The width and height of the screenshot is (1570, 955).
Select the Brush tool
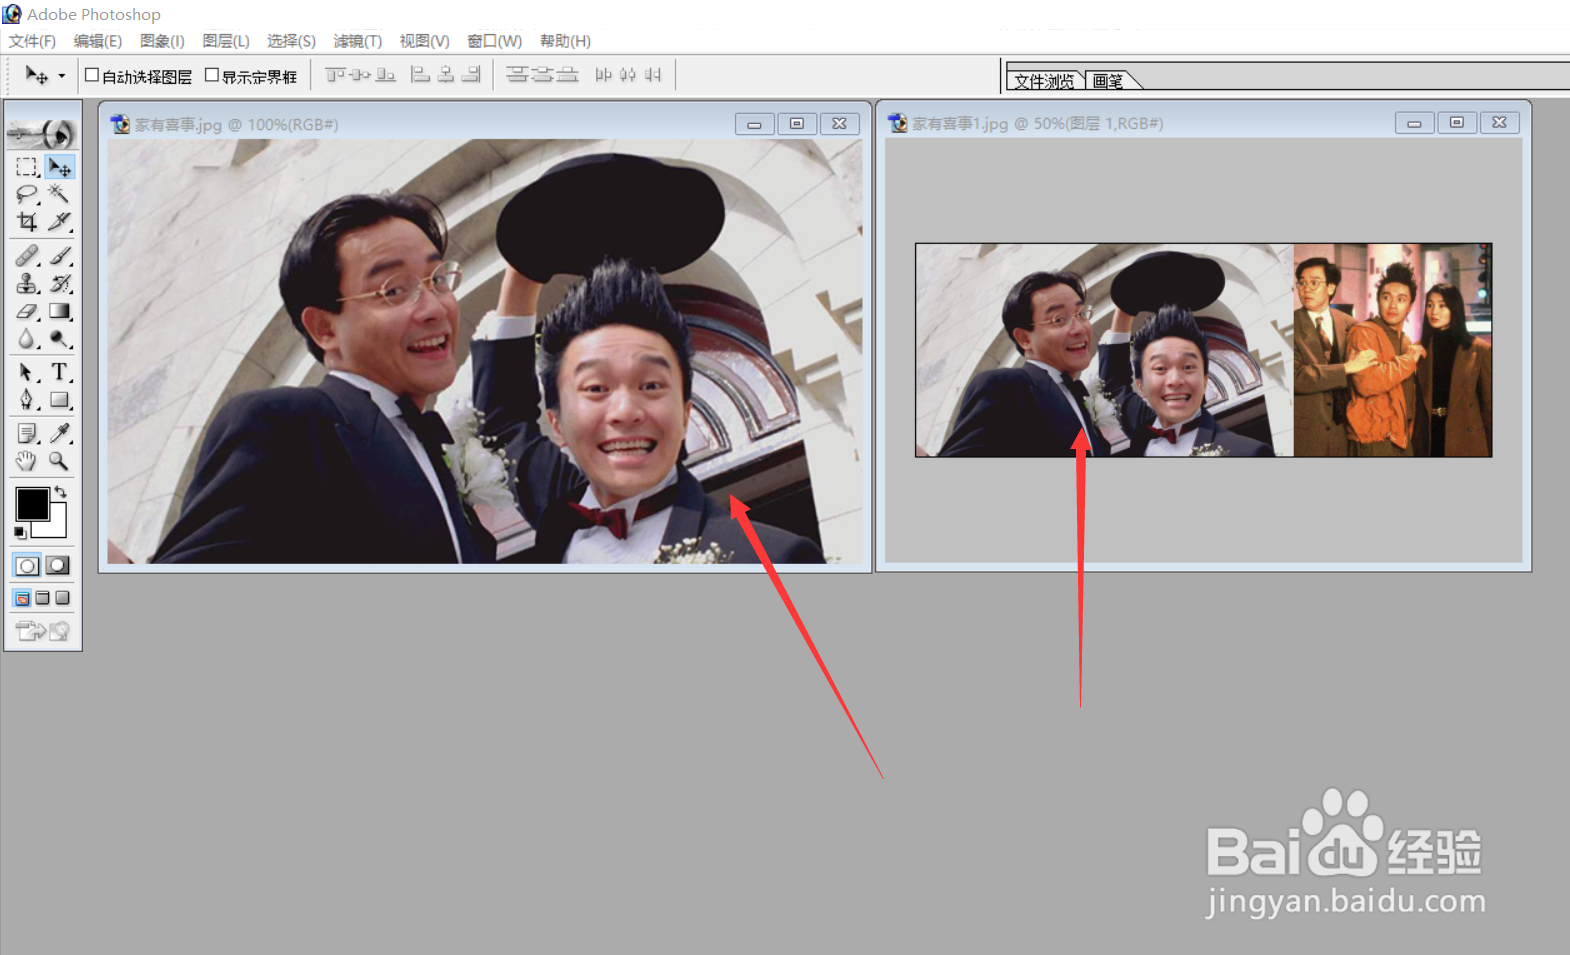tap(60, 256)
